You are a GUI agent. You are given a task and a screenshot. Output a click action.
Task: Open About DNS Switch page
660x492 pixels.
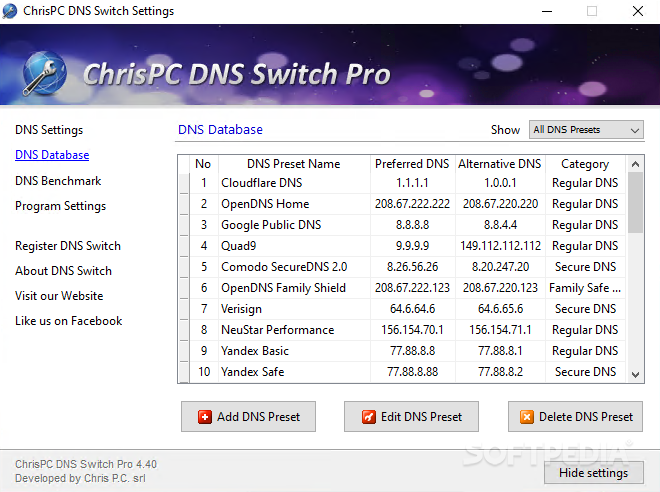pyautogui.click(x=63, y=271)
